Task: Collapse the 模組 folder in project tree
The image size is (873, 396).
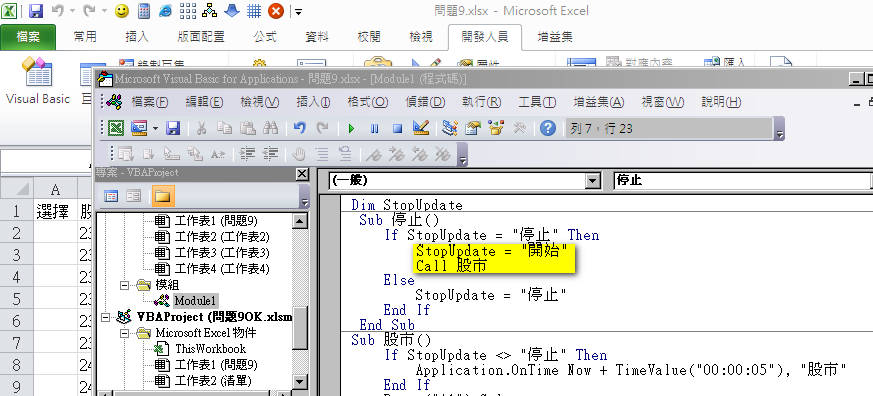Action: [124, 285]
